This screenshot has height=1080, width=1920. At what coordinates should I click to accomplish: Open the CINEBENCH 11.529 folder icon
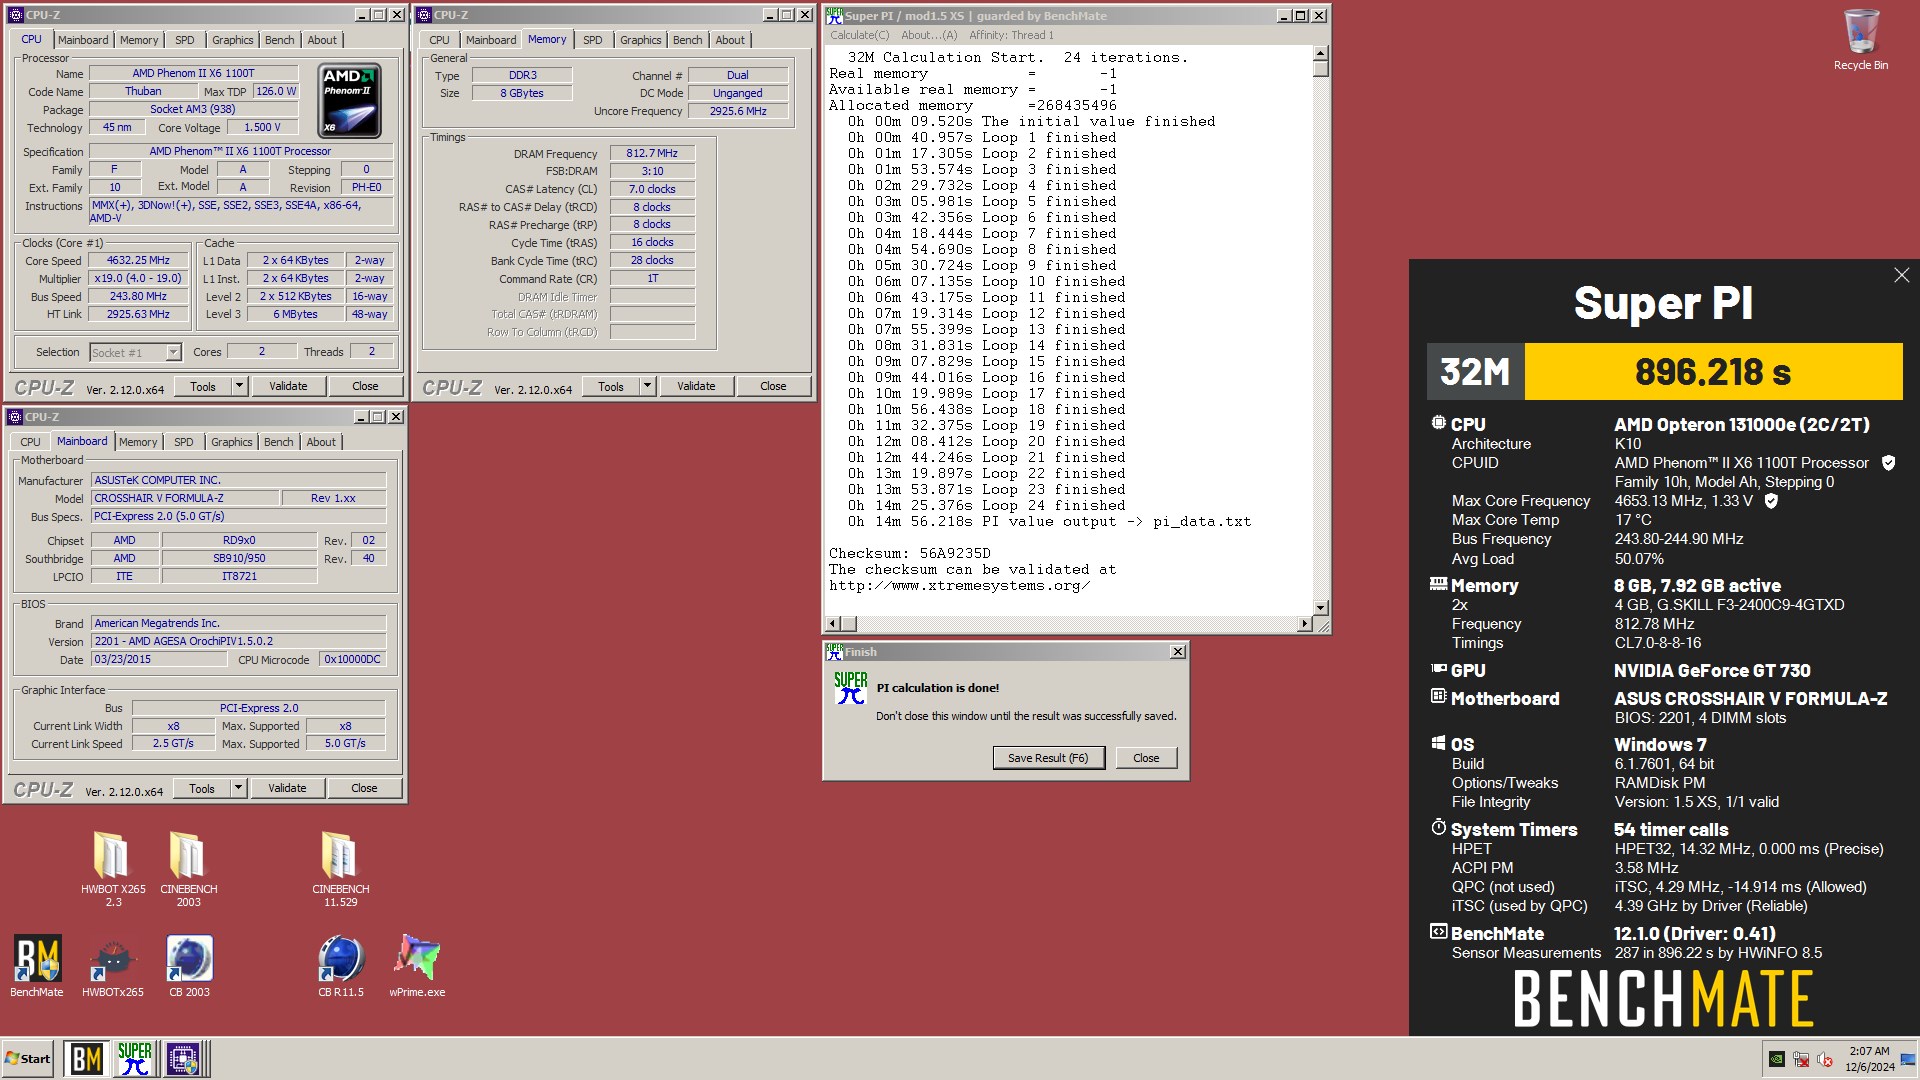[340, 868]
